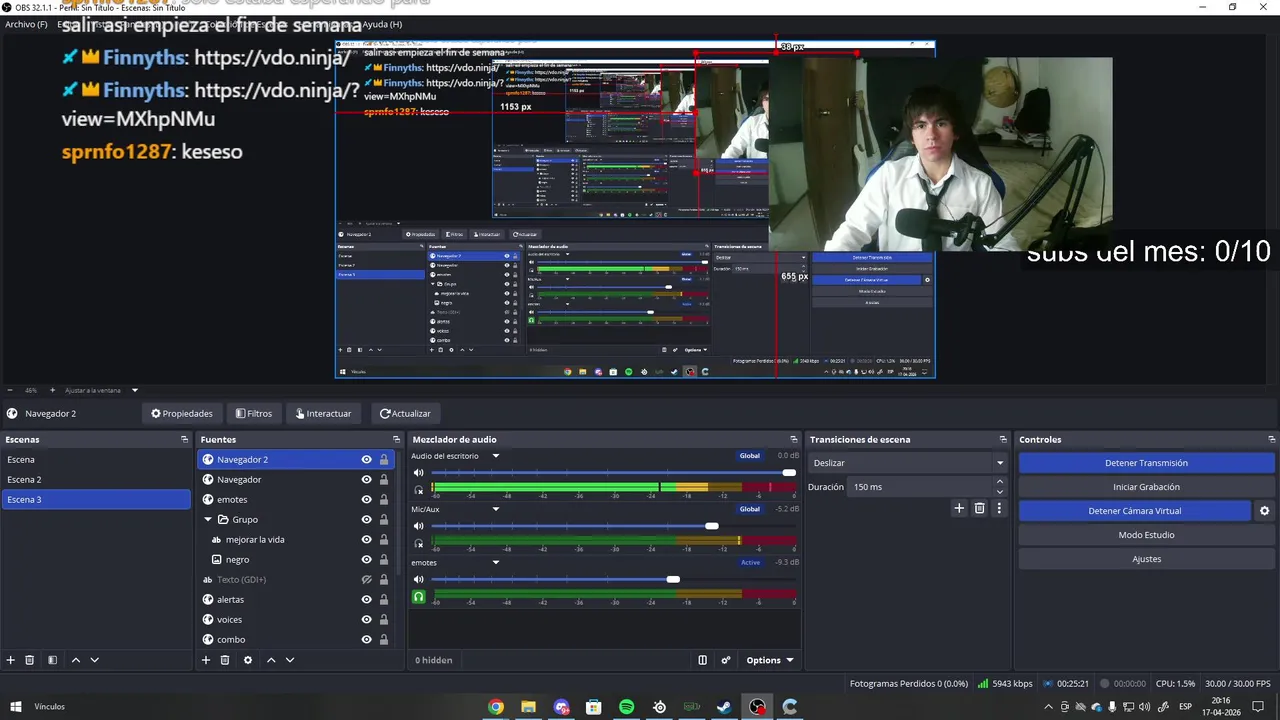Screen dimensions: 1280x720
Task: Open Mic/Aux mixer dropdown arrow
Action: coord(495,509)
